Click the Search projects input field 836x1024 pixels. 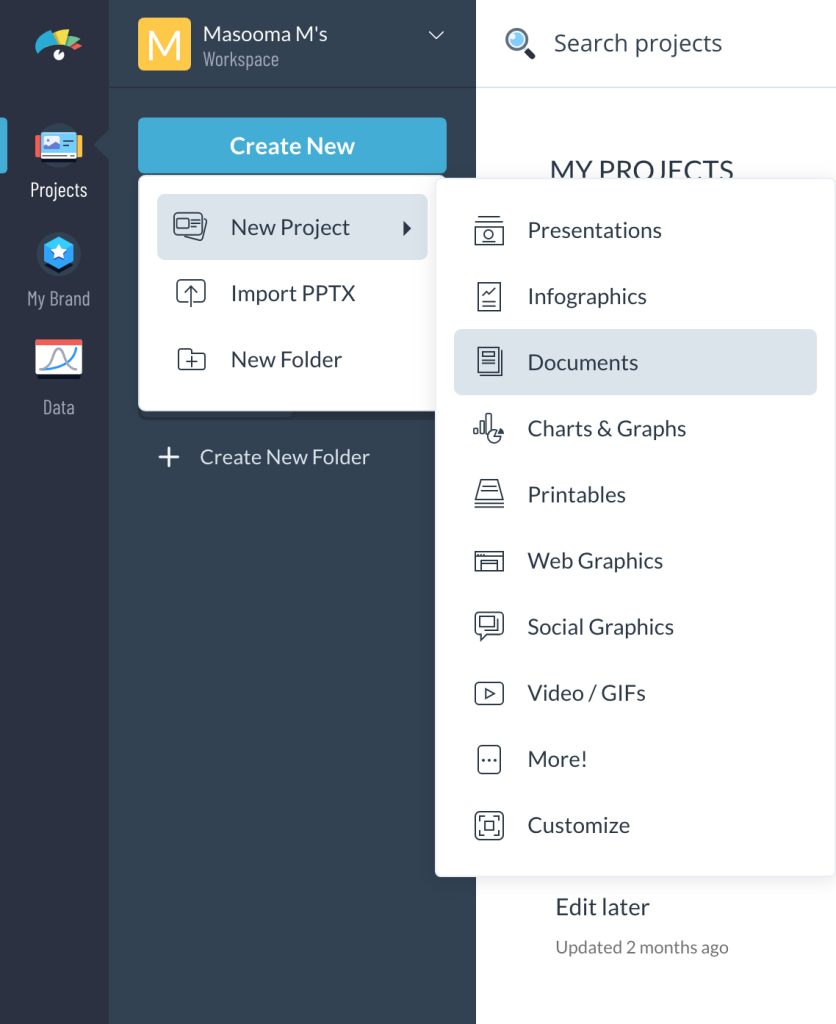click(x=637, y=43)
